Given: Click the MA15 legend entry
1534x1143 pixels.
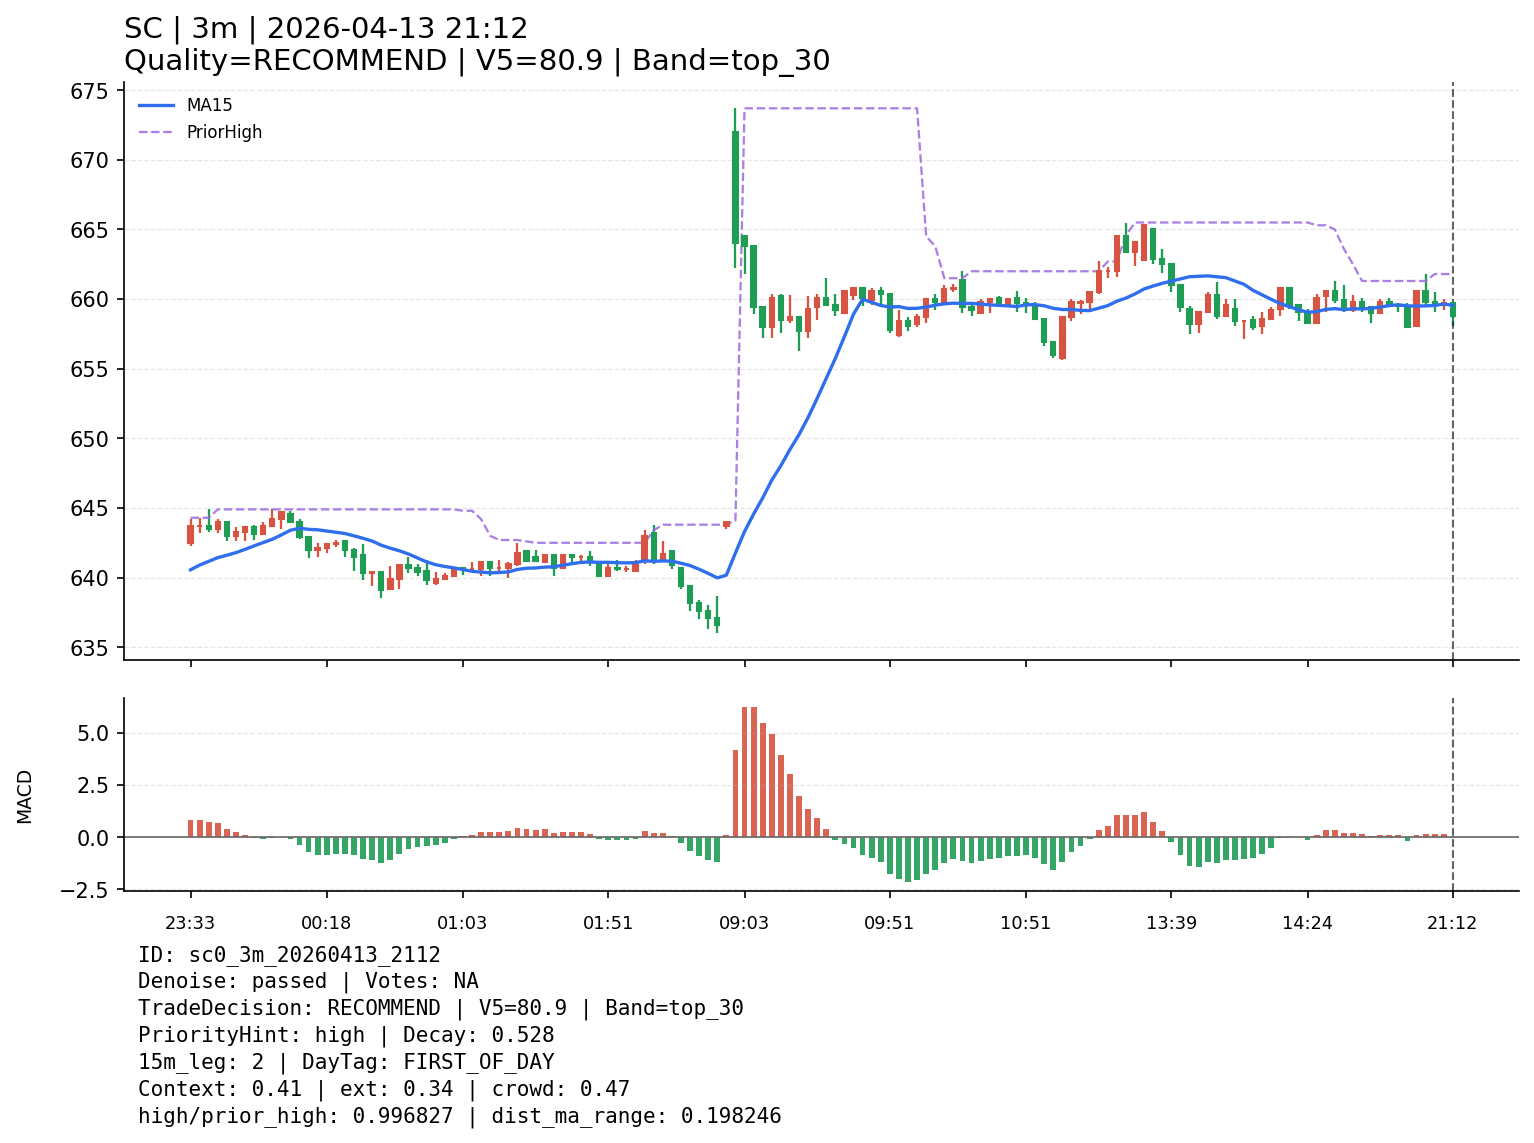Looking at the screenshot, I should (209, 105).
